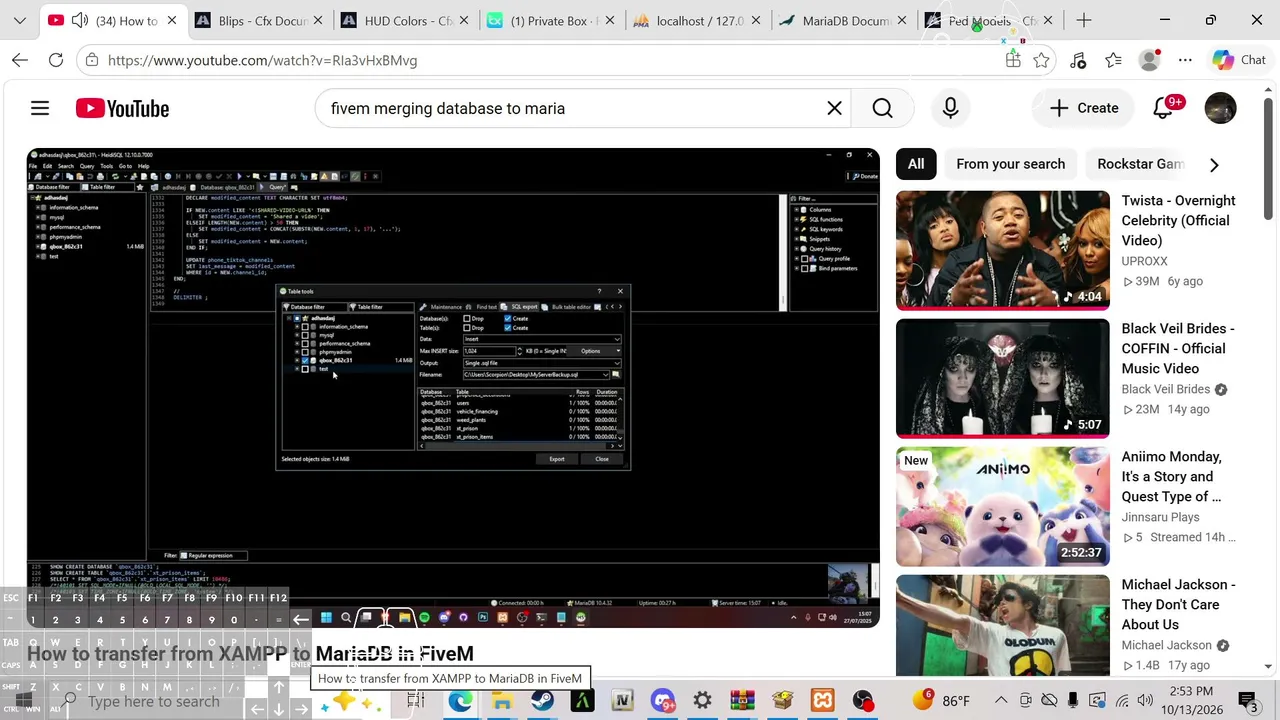Open File Explorer from the taskbar

pos(502,701)
